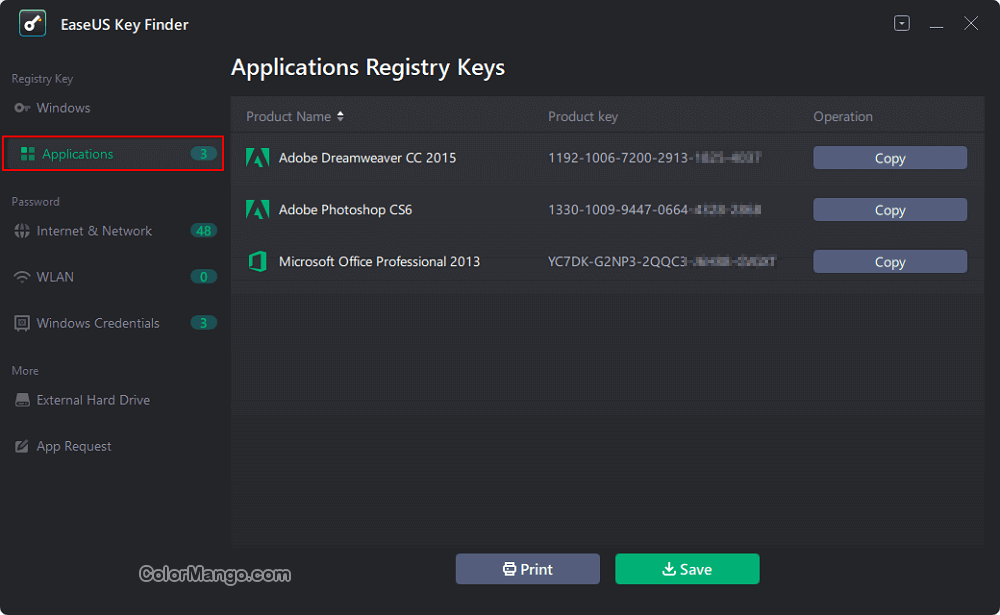Select the Adobe Photoshop CS6 name
1000x615 pixels.
point(346,209)
